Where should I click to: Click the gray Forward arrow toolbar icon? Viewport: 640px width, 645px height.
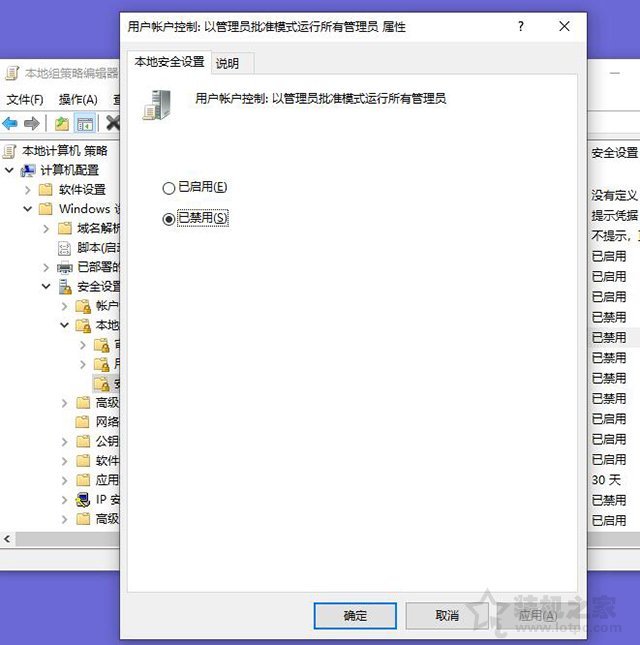click(x=32, y=123)
